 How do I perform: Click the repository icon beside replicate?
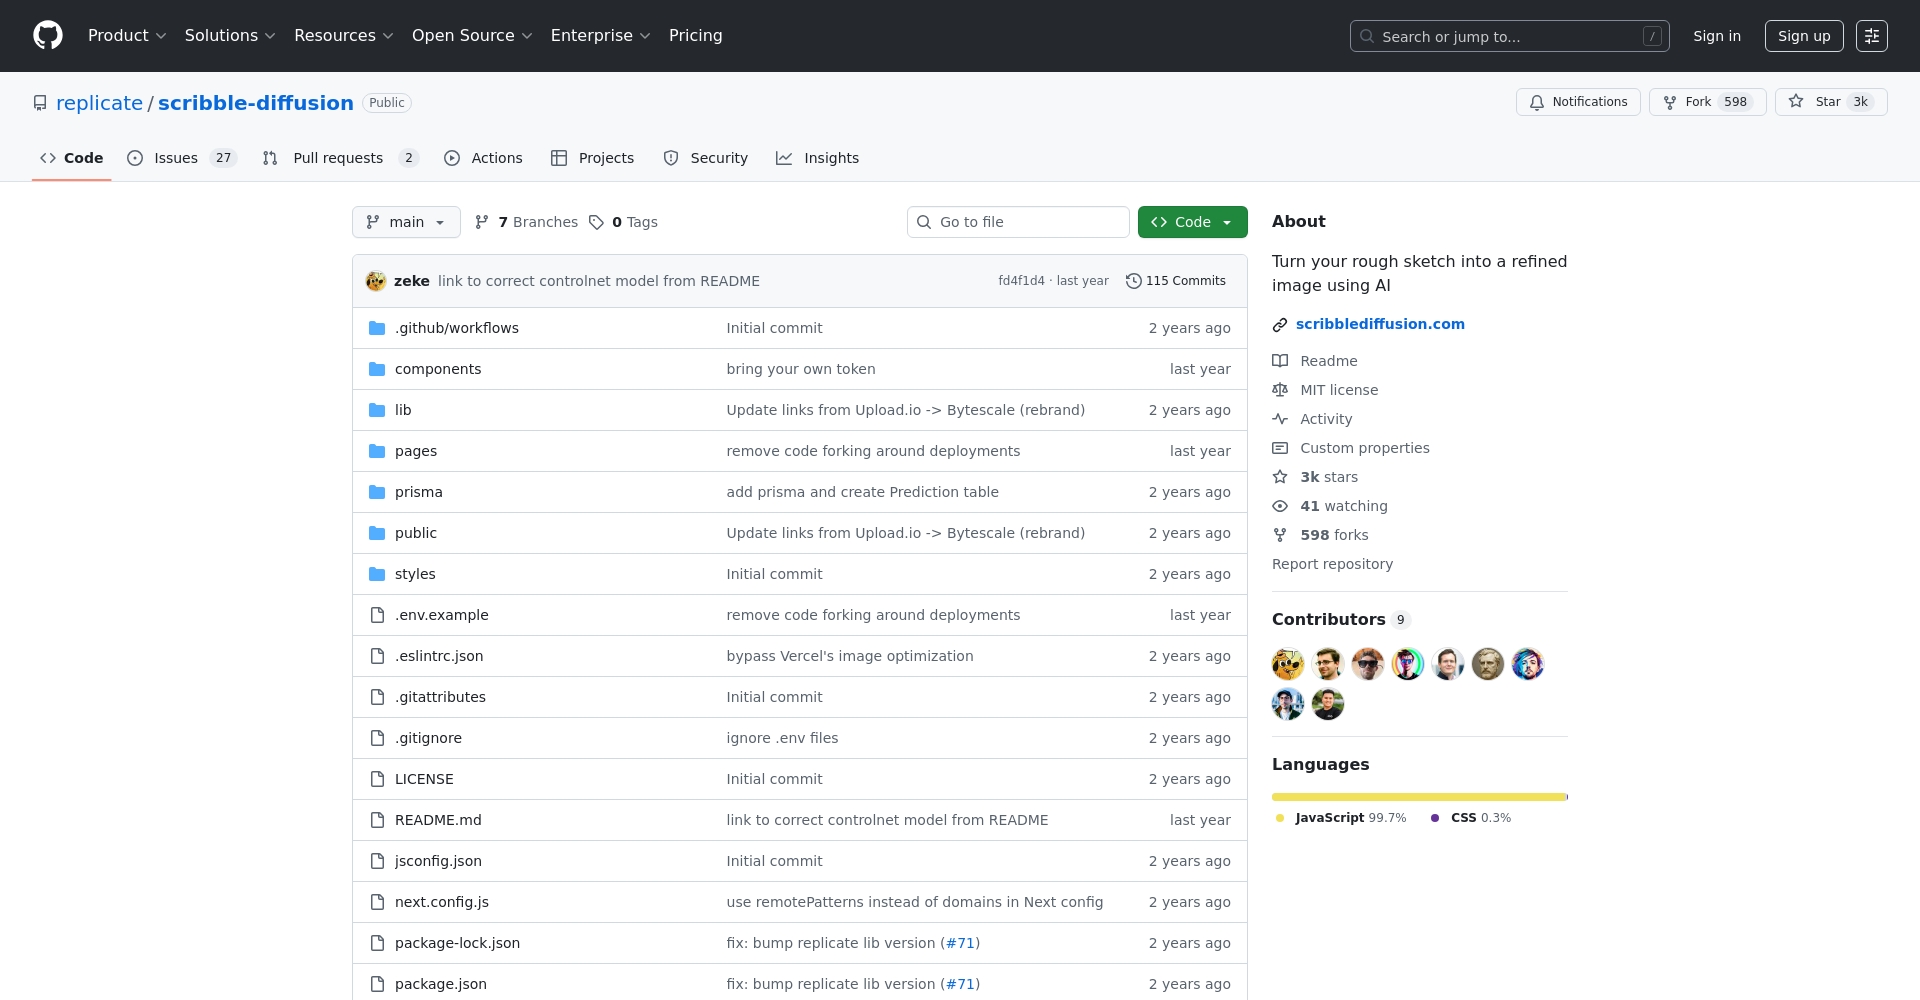[40, 103]
